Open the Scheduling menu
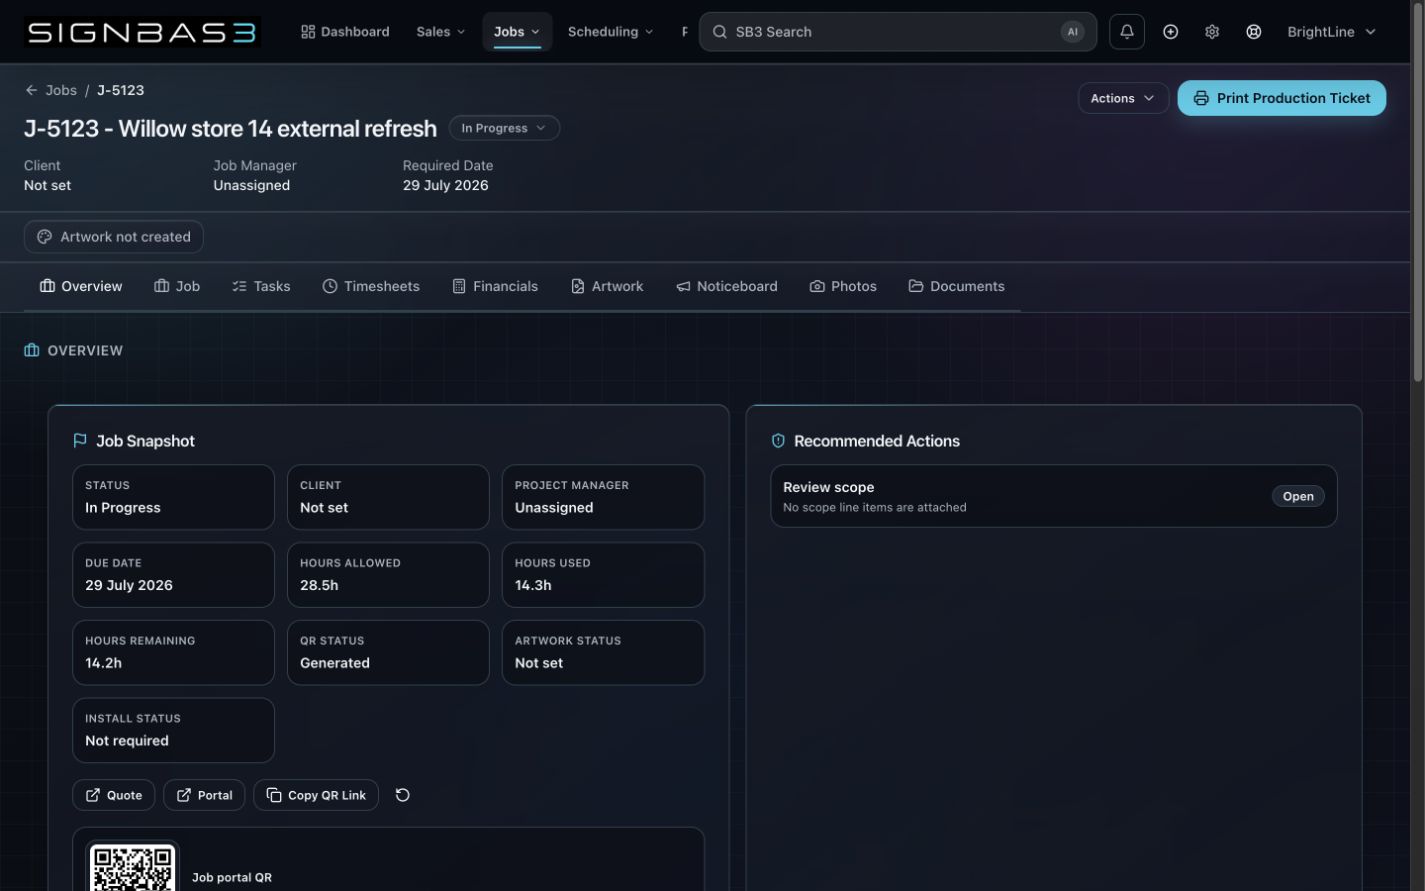Viewport: 1425px width, 891px height. coord(610,32)
